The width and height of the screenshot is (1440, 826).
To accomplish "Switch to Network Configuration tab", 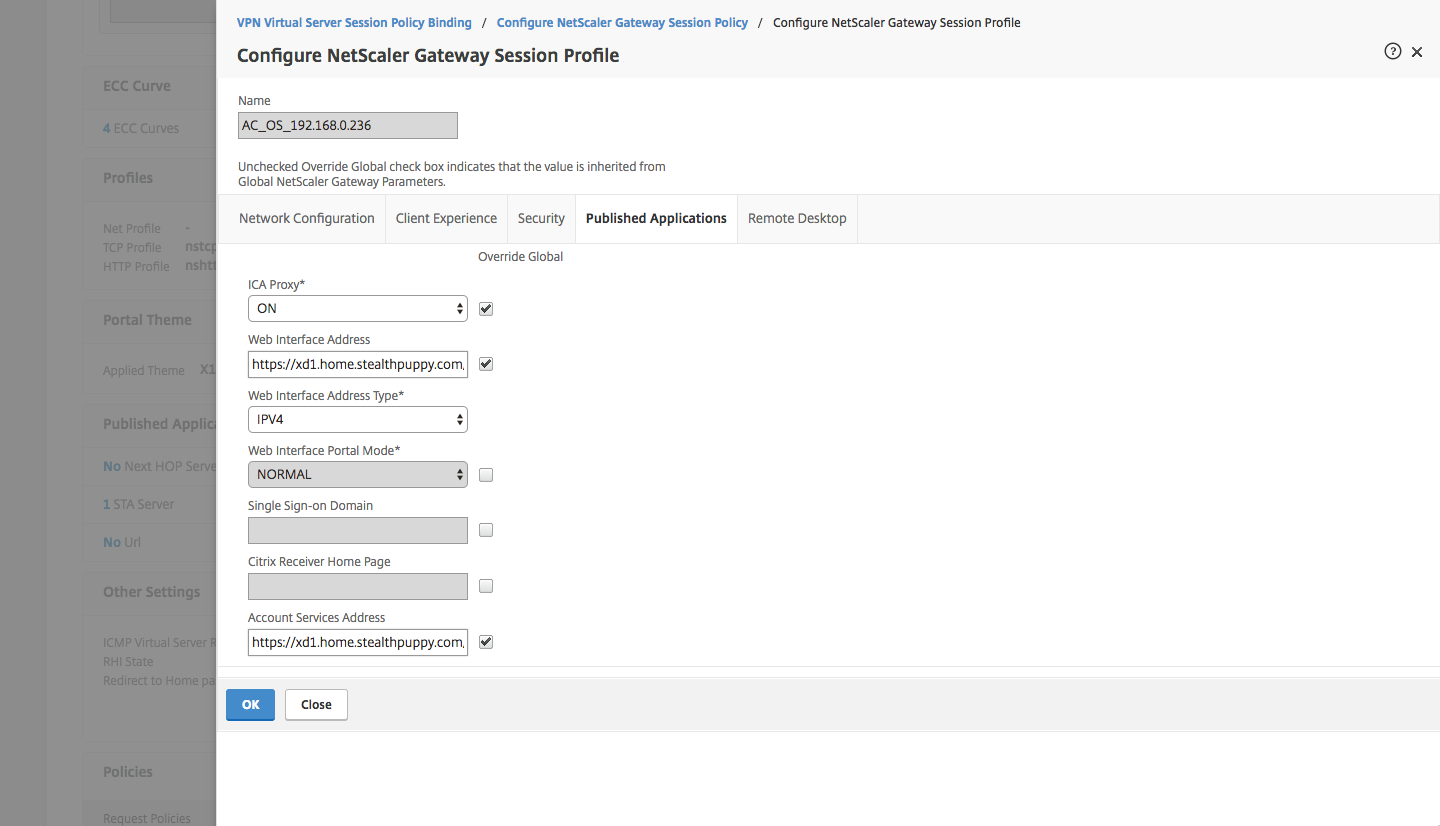I will tap(306, 218).
